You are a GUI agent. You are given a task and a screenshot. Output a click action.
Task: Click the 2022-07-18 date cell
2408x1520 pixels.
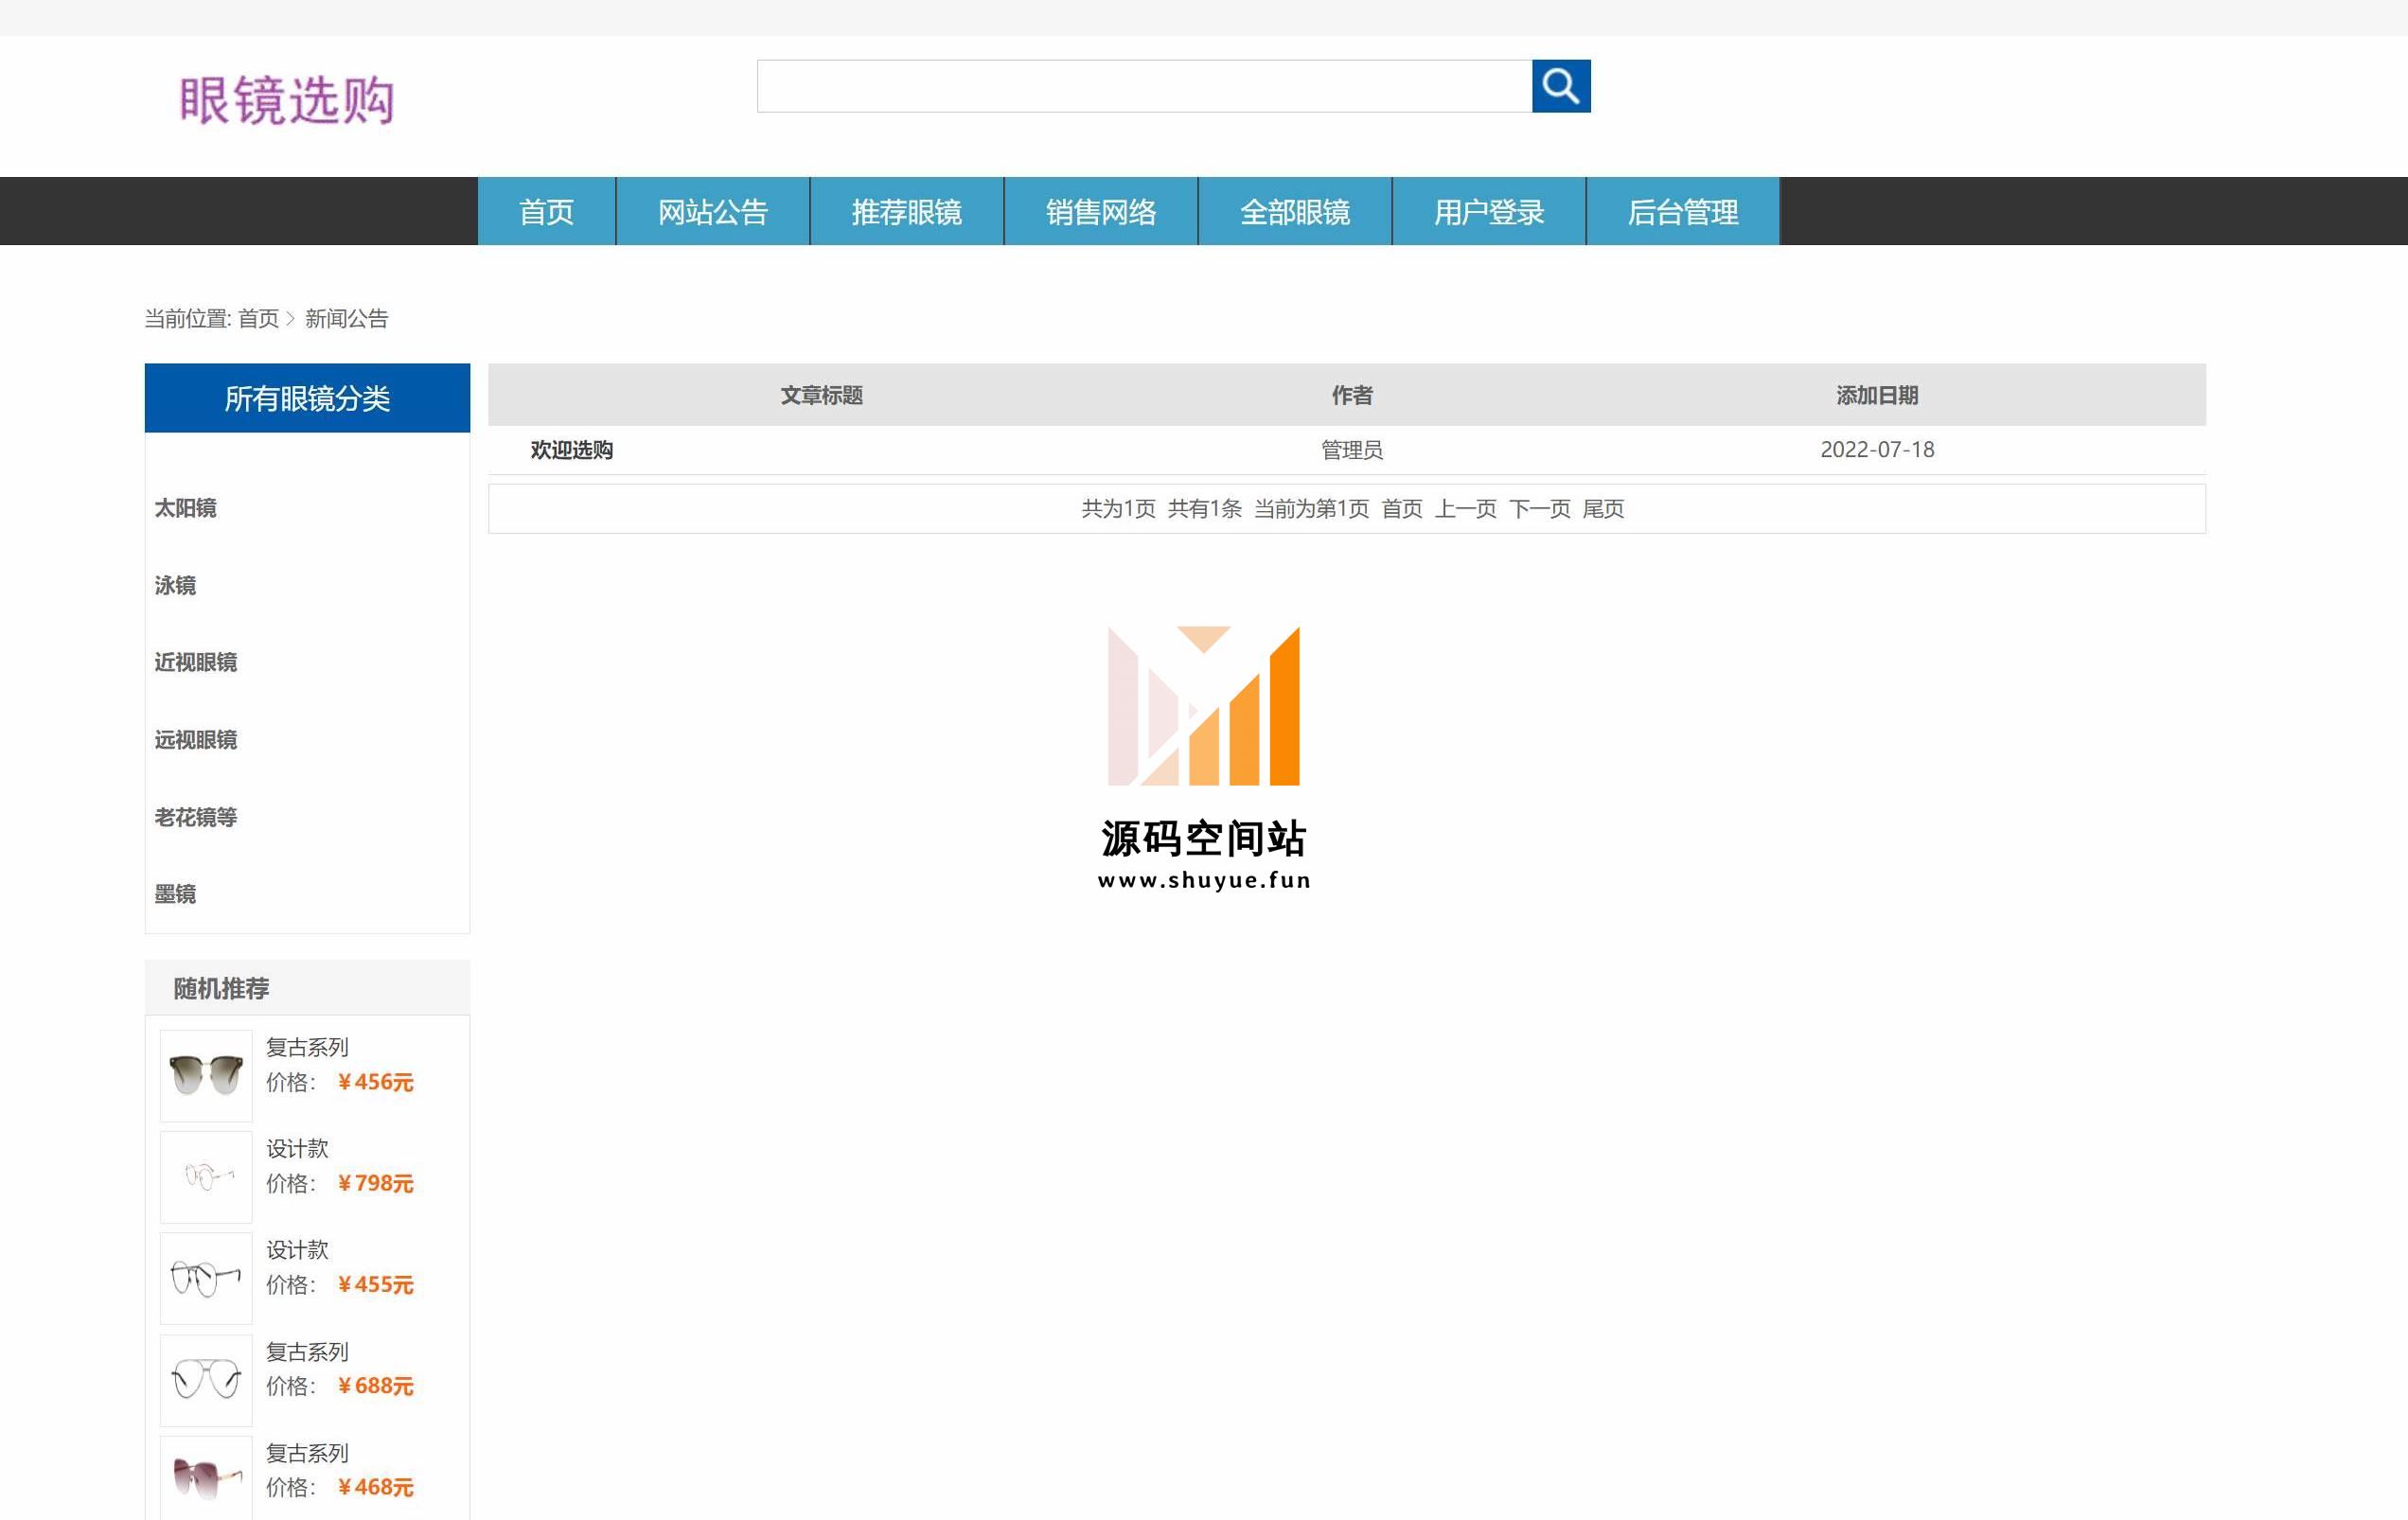1877,450
